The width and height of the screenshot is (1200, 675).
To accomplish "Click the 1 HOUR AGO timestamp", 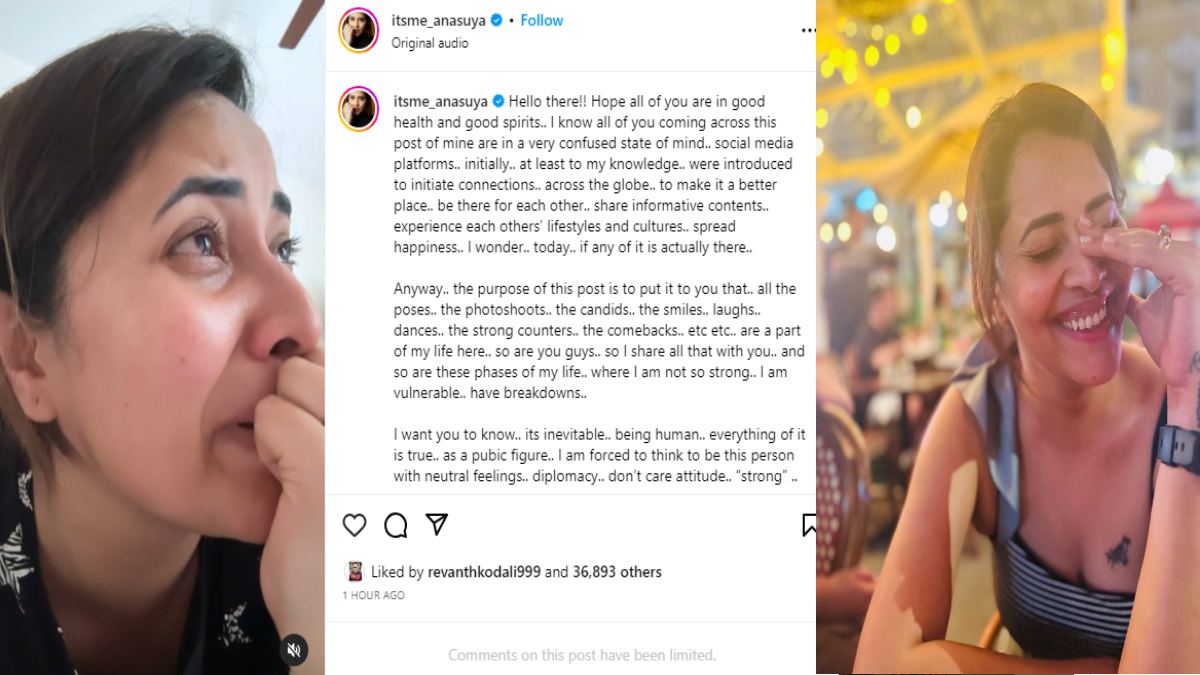I will pyautogui.click(x=373, y=595).
